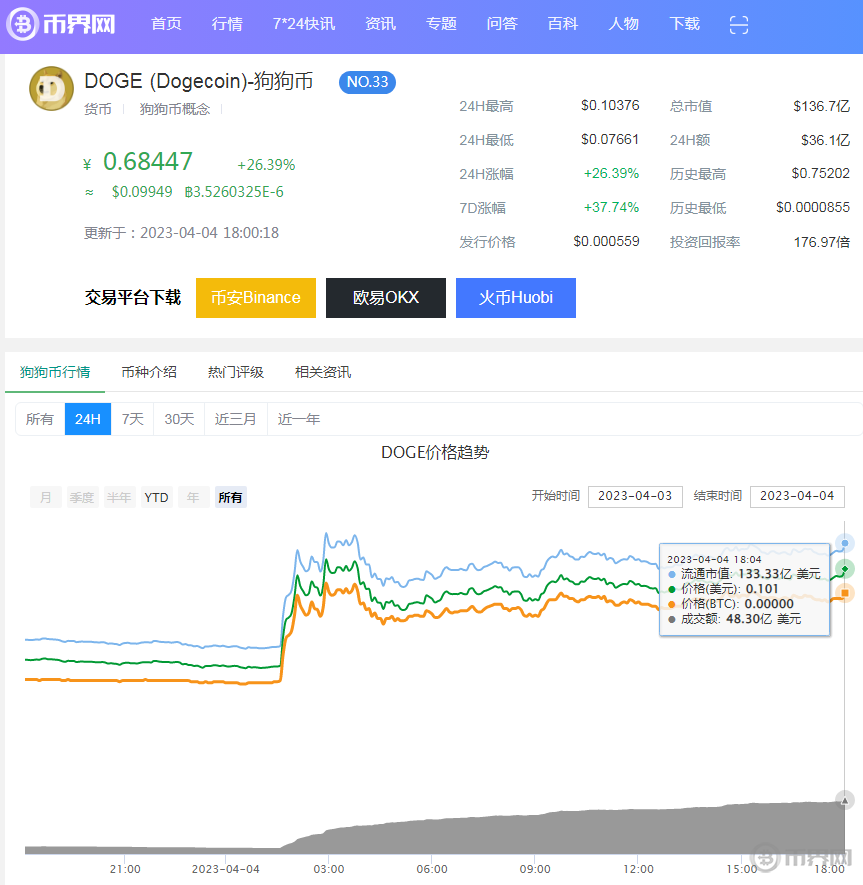Click the YTD chart zoom button
The image size is (863, 885).
pos(156,497)
